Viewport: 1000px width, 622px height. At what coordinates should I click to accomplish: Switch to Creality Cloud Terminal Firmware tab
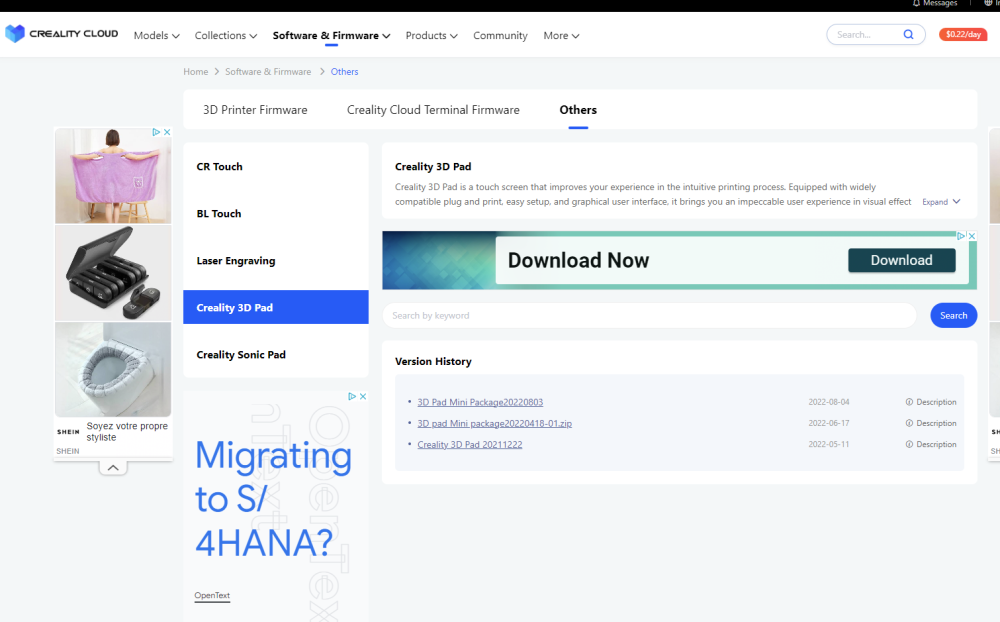pos(433,110)
